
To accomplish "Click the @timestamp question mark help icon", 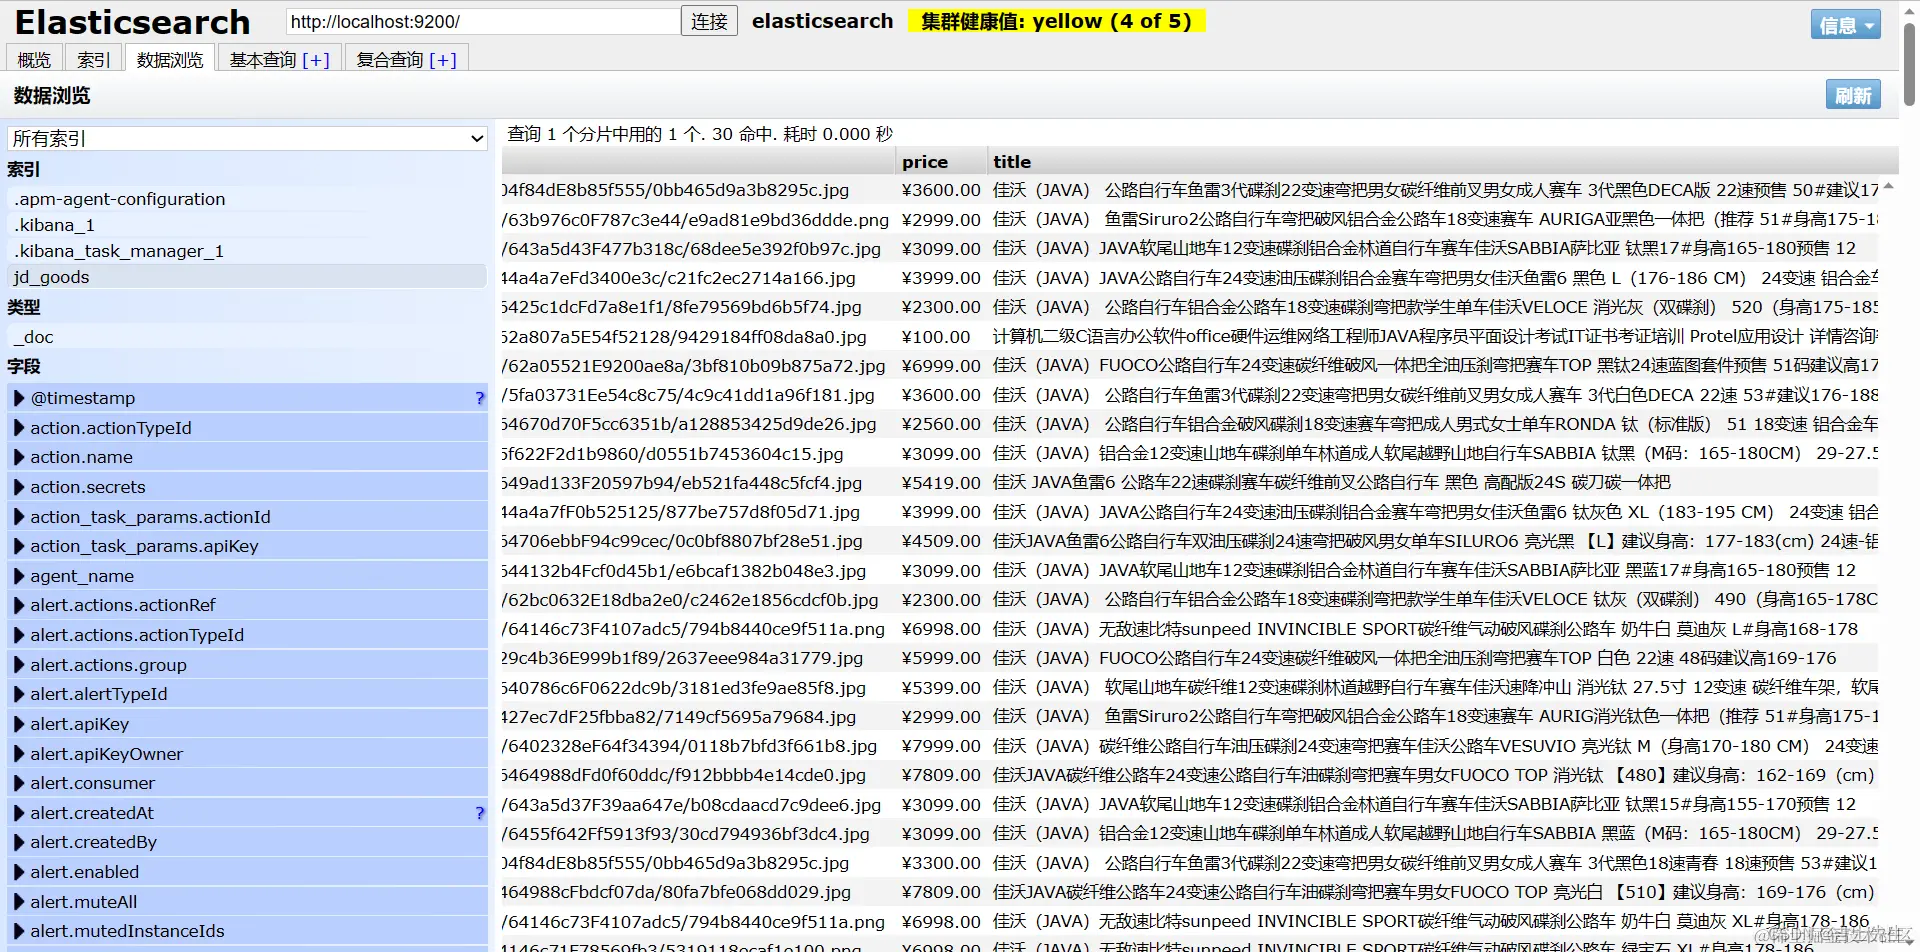I will click(480, 398).
